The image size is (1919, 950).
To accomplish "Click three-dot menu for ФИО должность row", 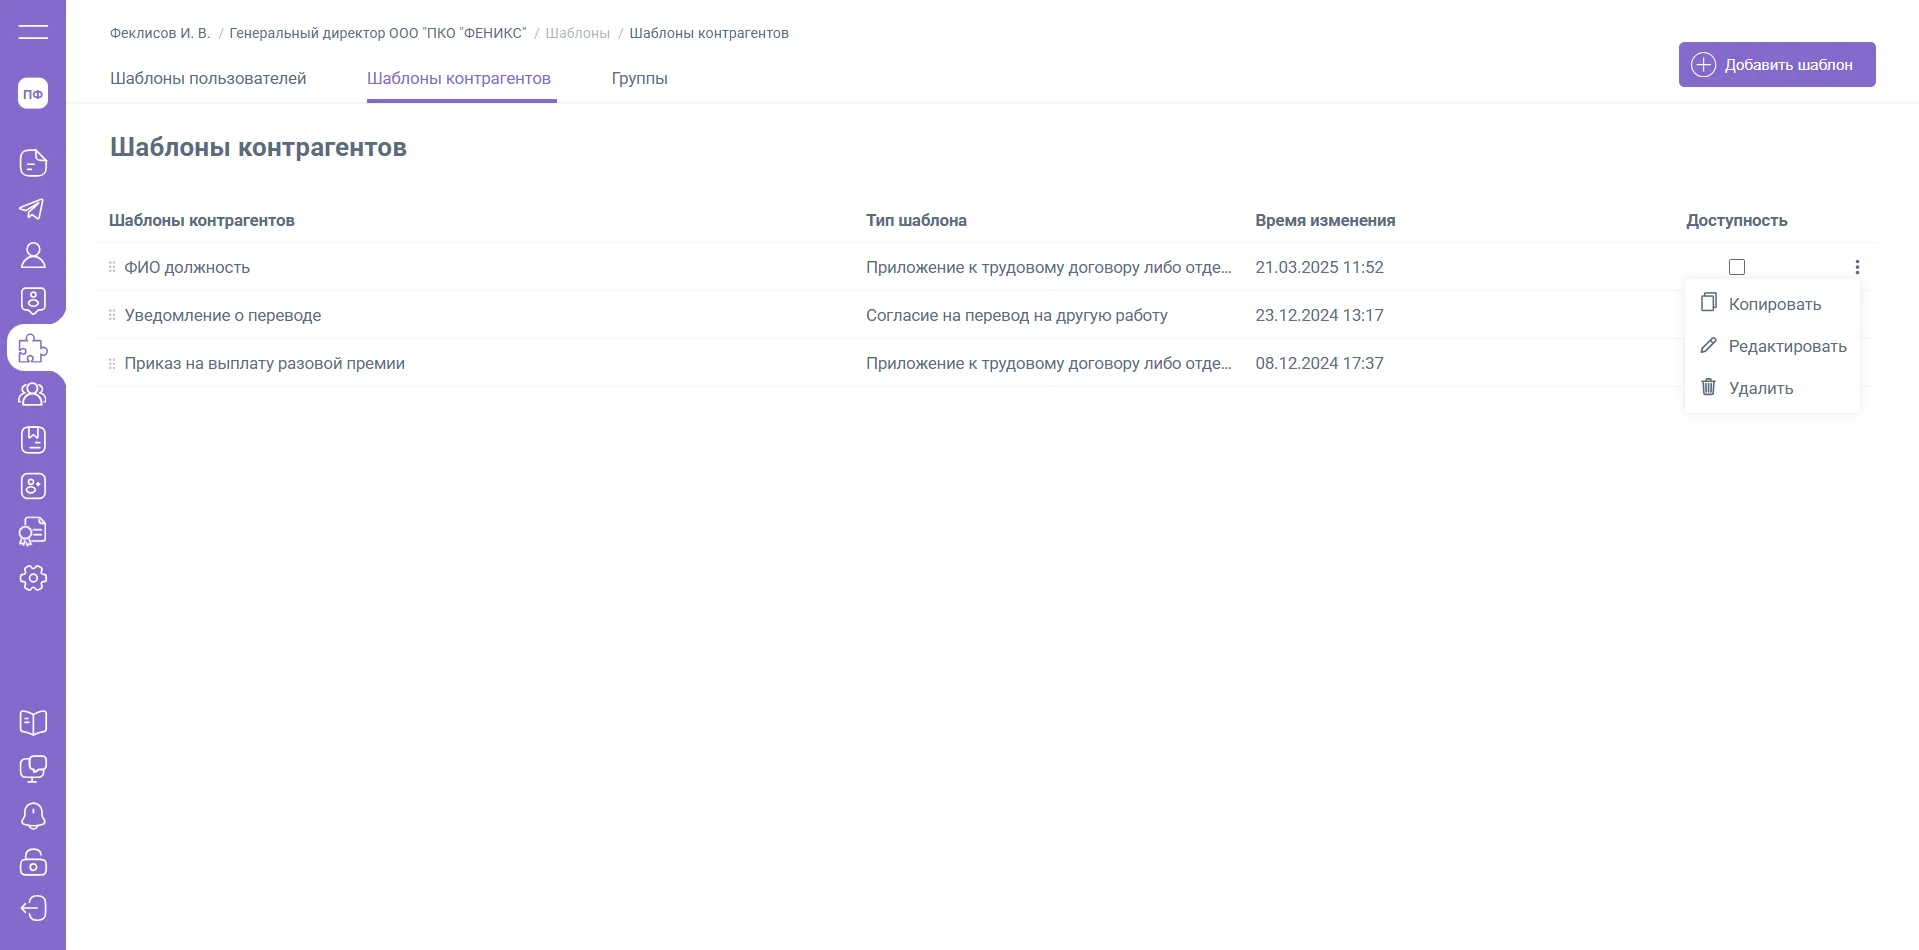I will tap(1857, 267).
